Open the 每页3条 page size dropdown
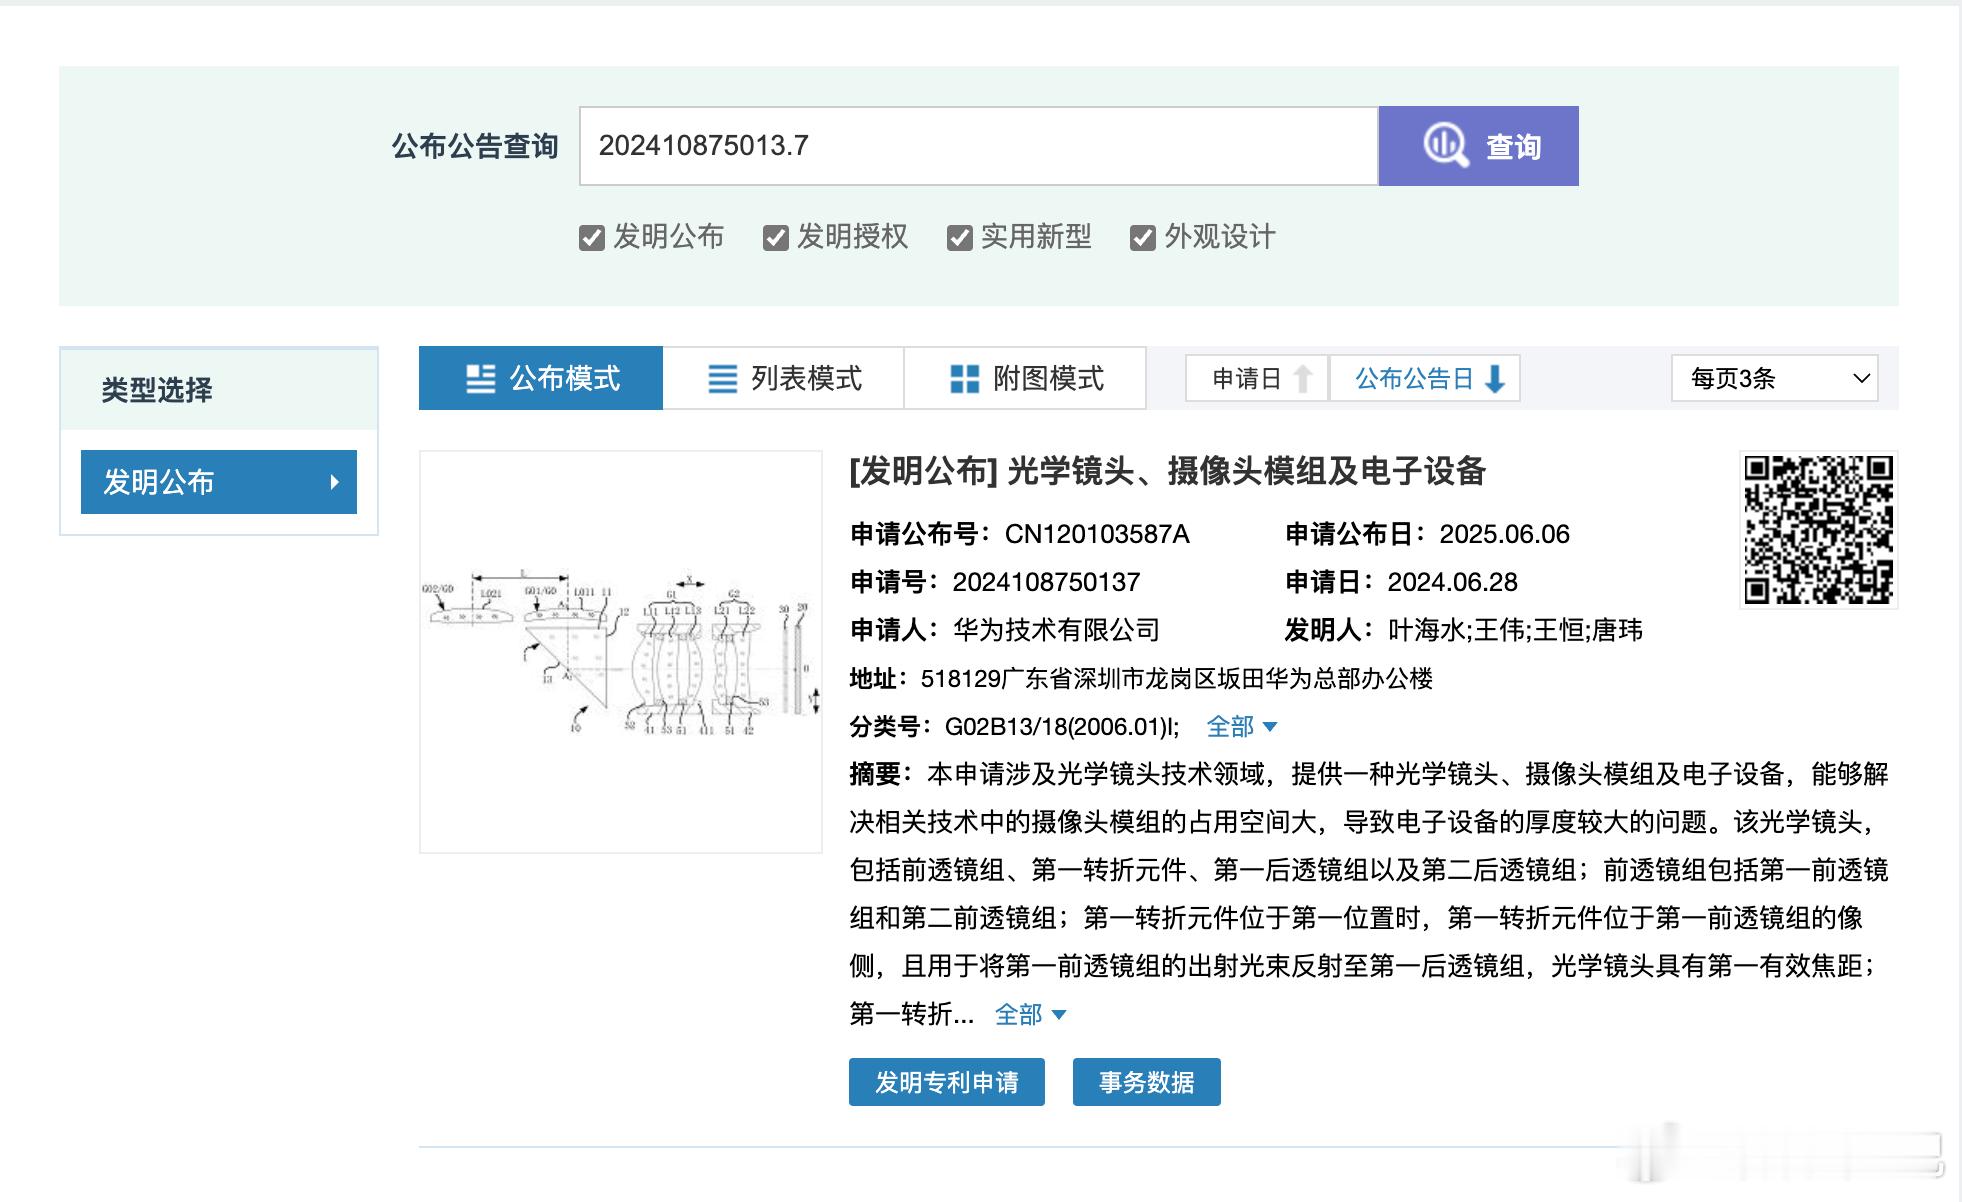 pos(1774,378)
